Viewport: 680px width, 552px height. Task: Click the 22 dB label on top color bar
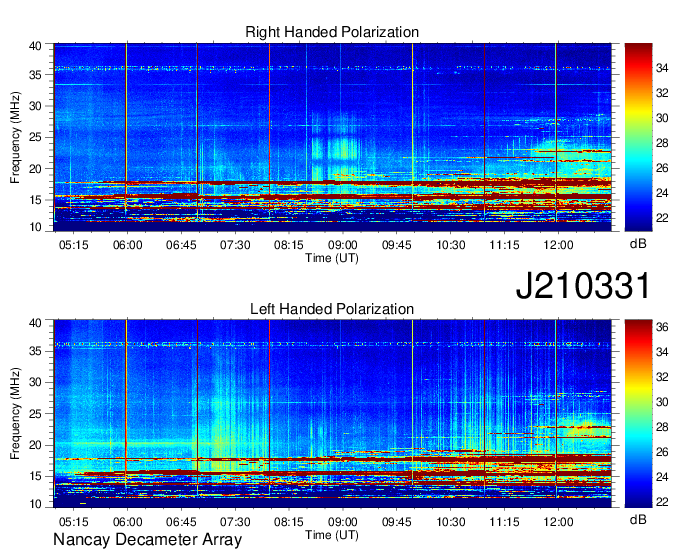click(x=662, y=218)
